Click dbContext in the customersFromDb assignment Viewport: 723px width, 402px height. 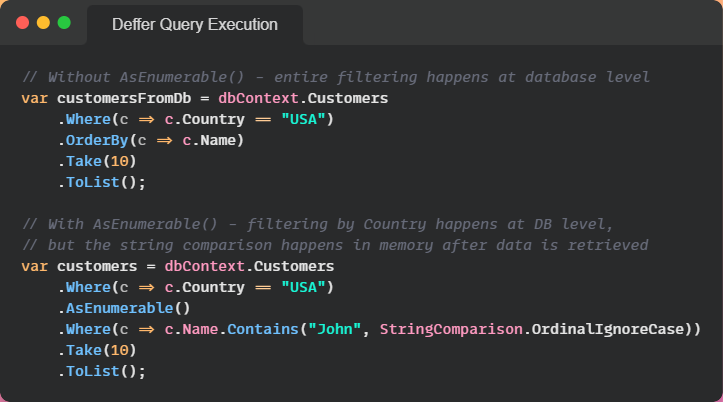pos(258,98)
